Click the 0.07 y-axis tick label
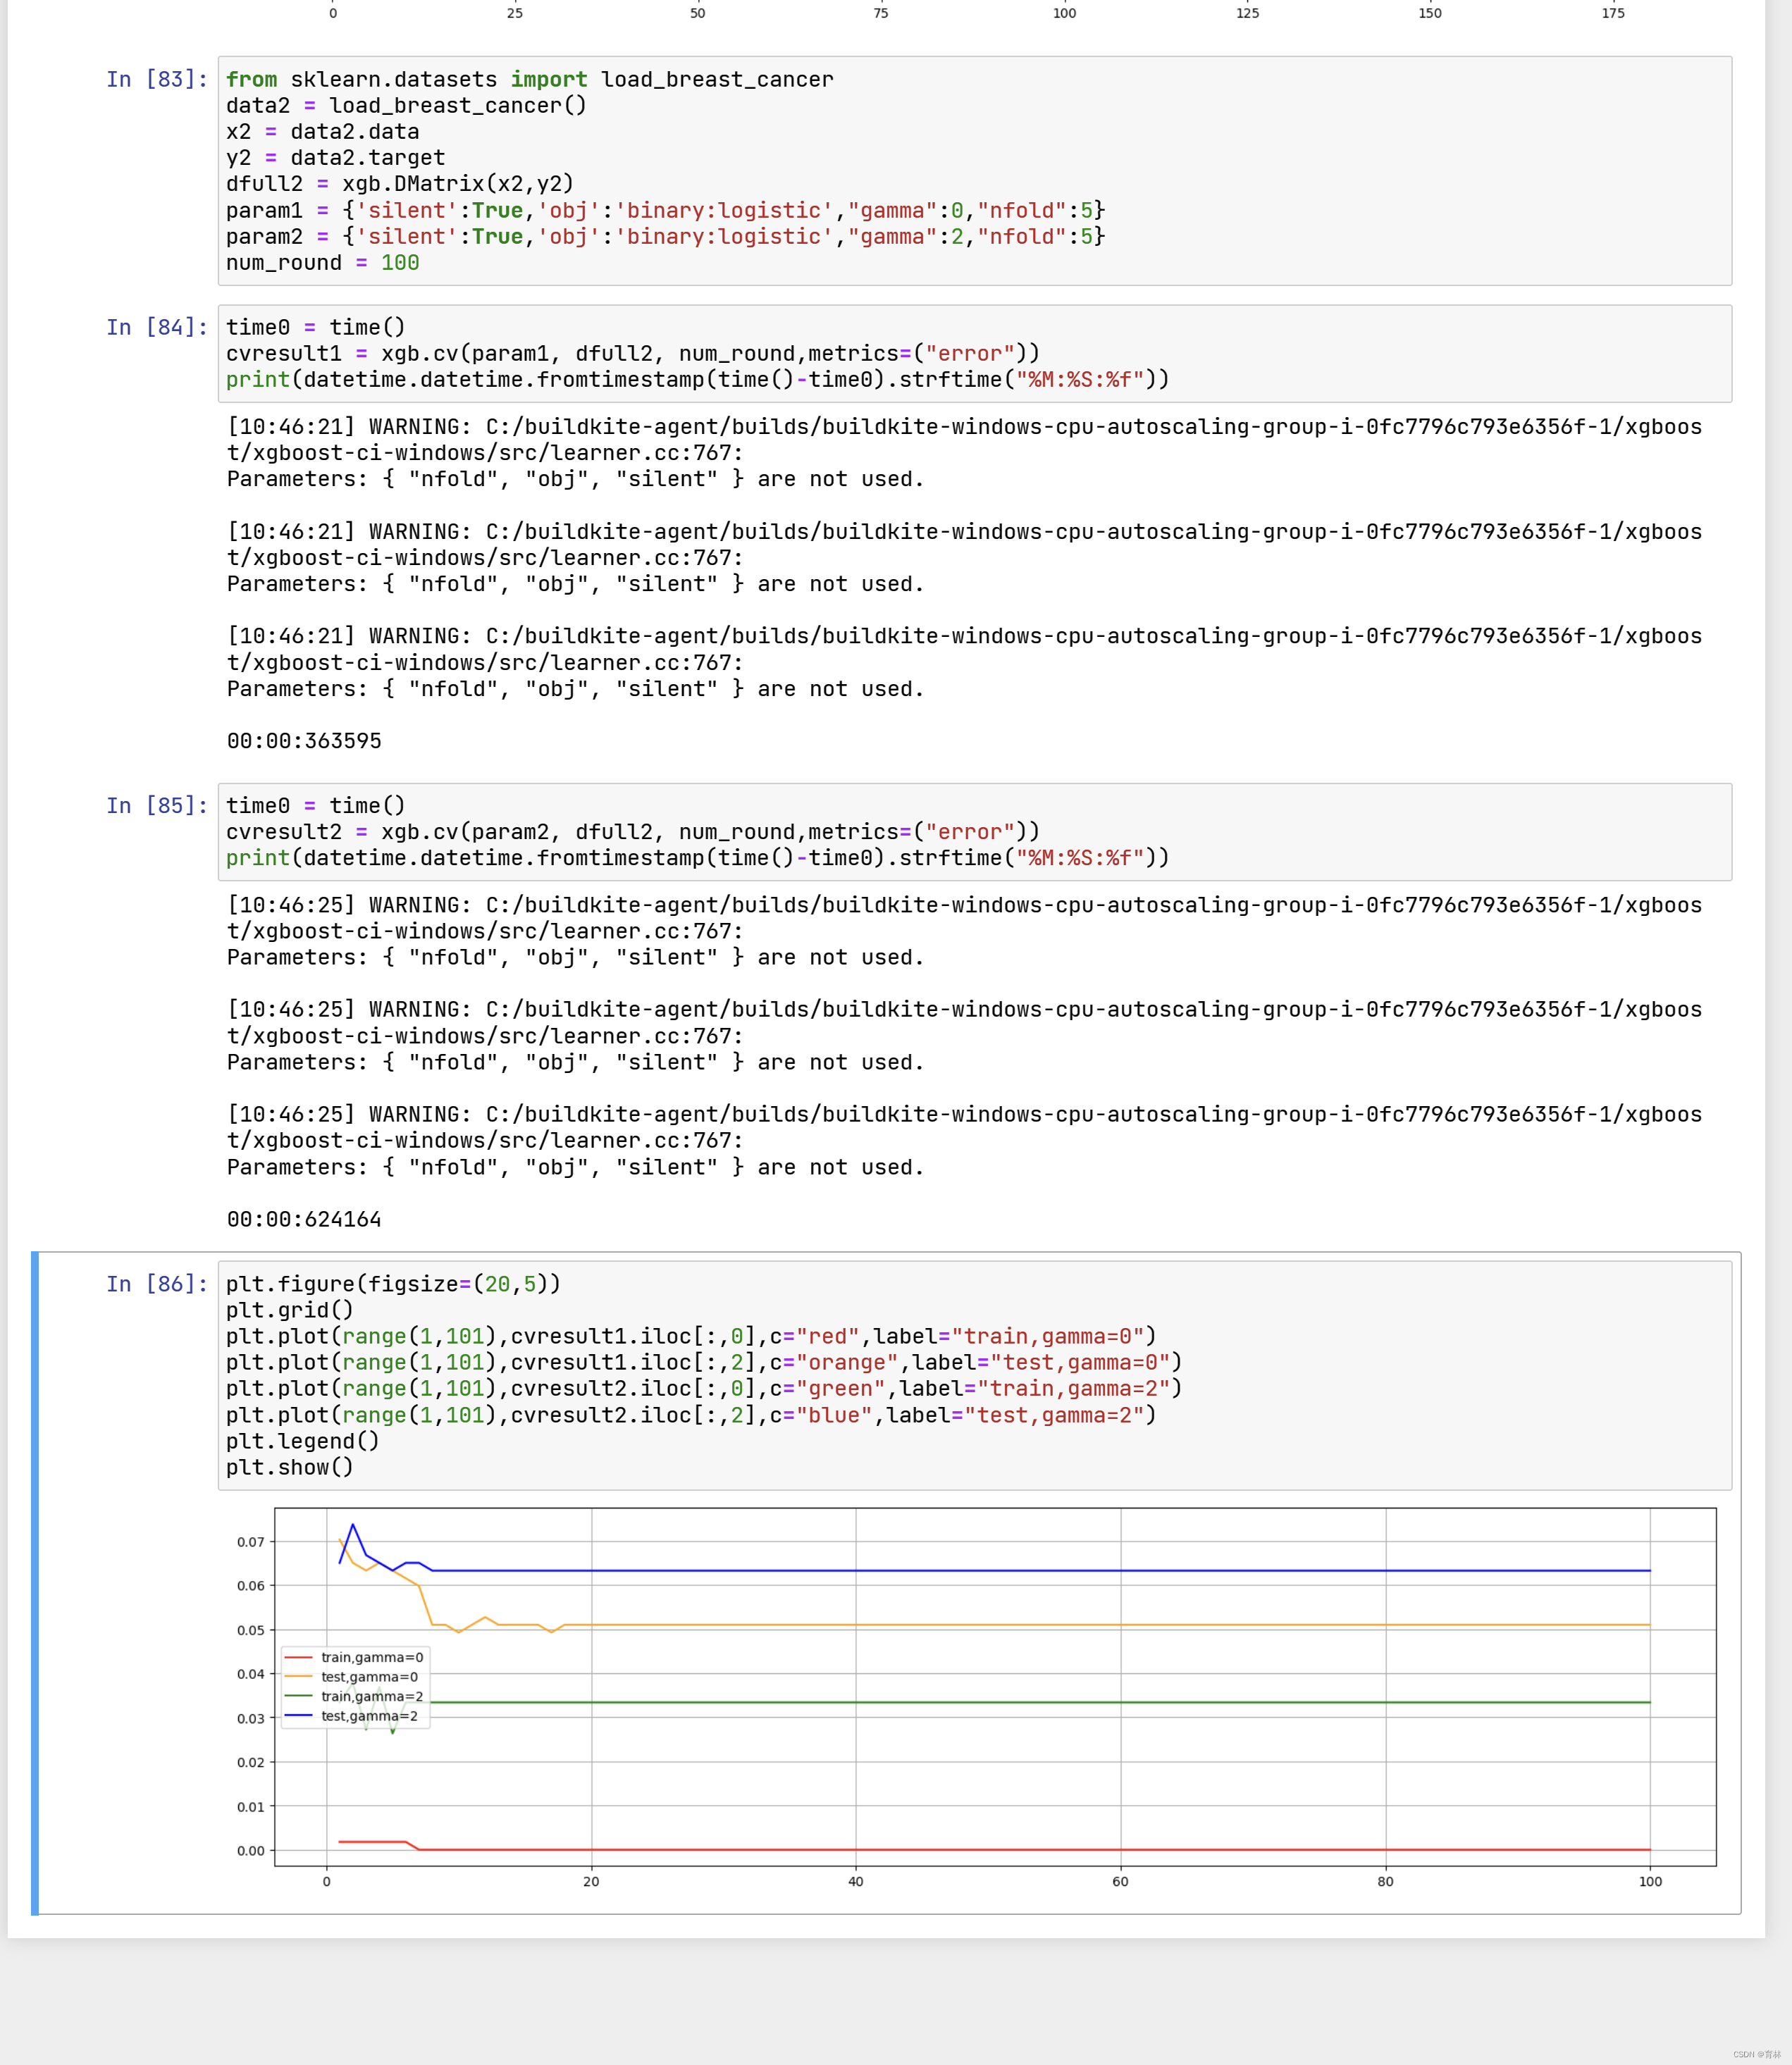Image resolution: width=1792 pixels, height=2065 pixels. tap(251, 1542)
